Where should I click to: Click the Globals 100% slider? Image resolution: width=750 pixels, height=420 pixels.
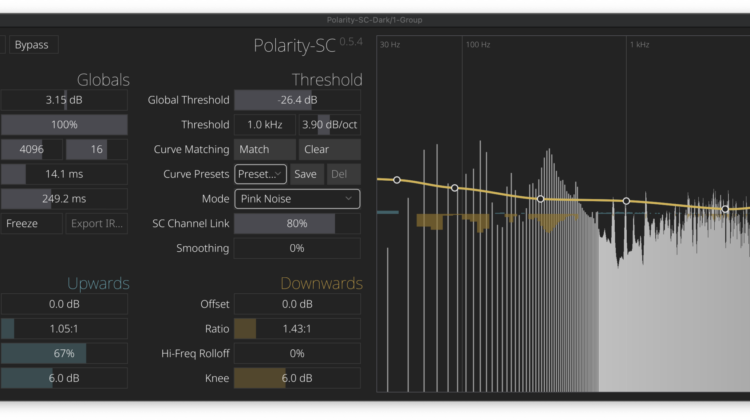pyautogui.click(x=64, y=125)
